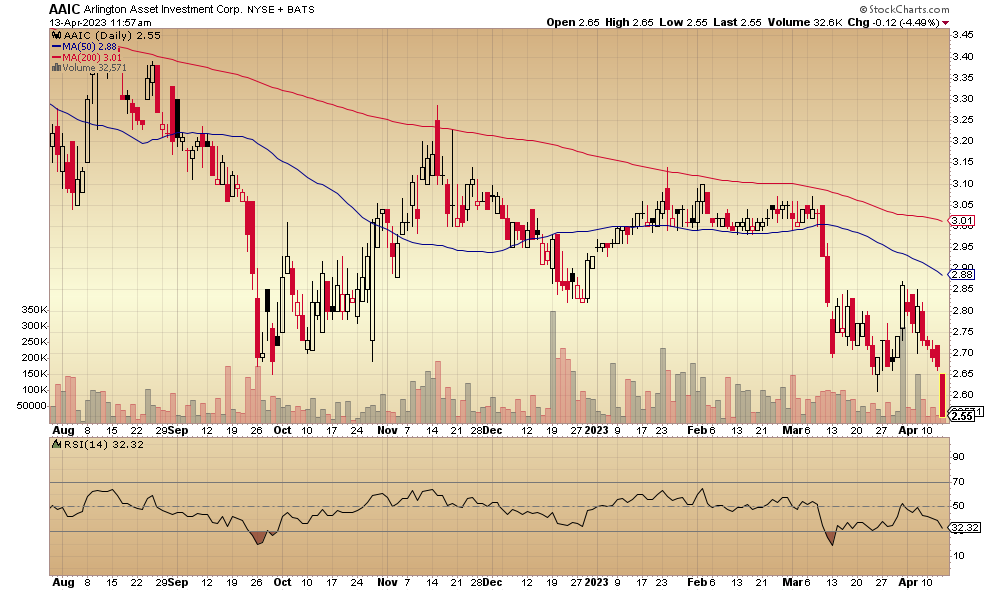Select the red MA(200) legend line swatch
Screen dimensions: 990x591
point(56,57)
